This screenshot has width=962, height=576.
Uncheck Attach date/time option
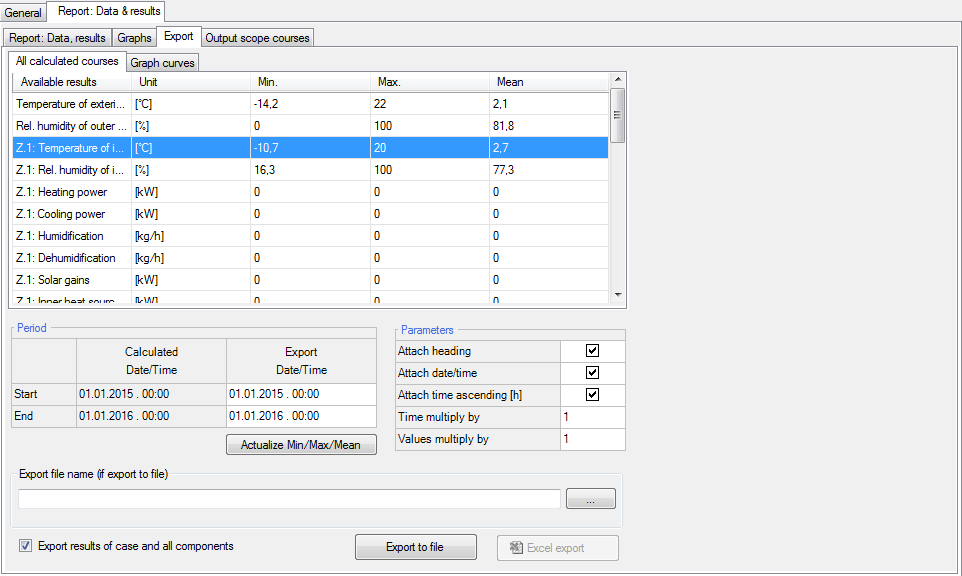pos(592,373)
